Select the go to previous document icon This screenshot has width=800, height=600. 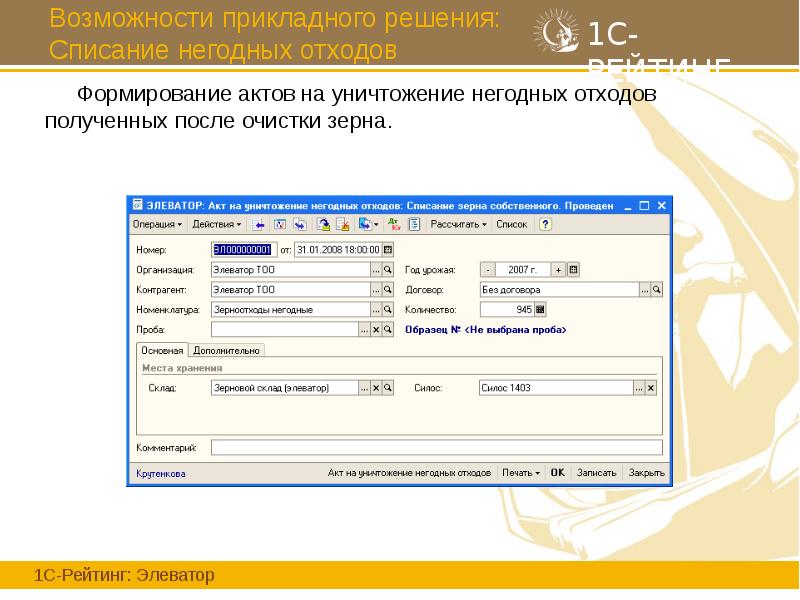(257, 222)
